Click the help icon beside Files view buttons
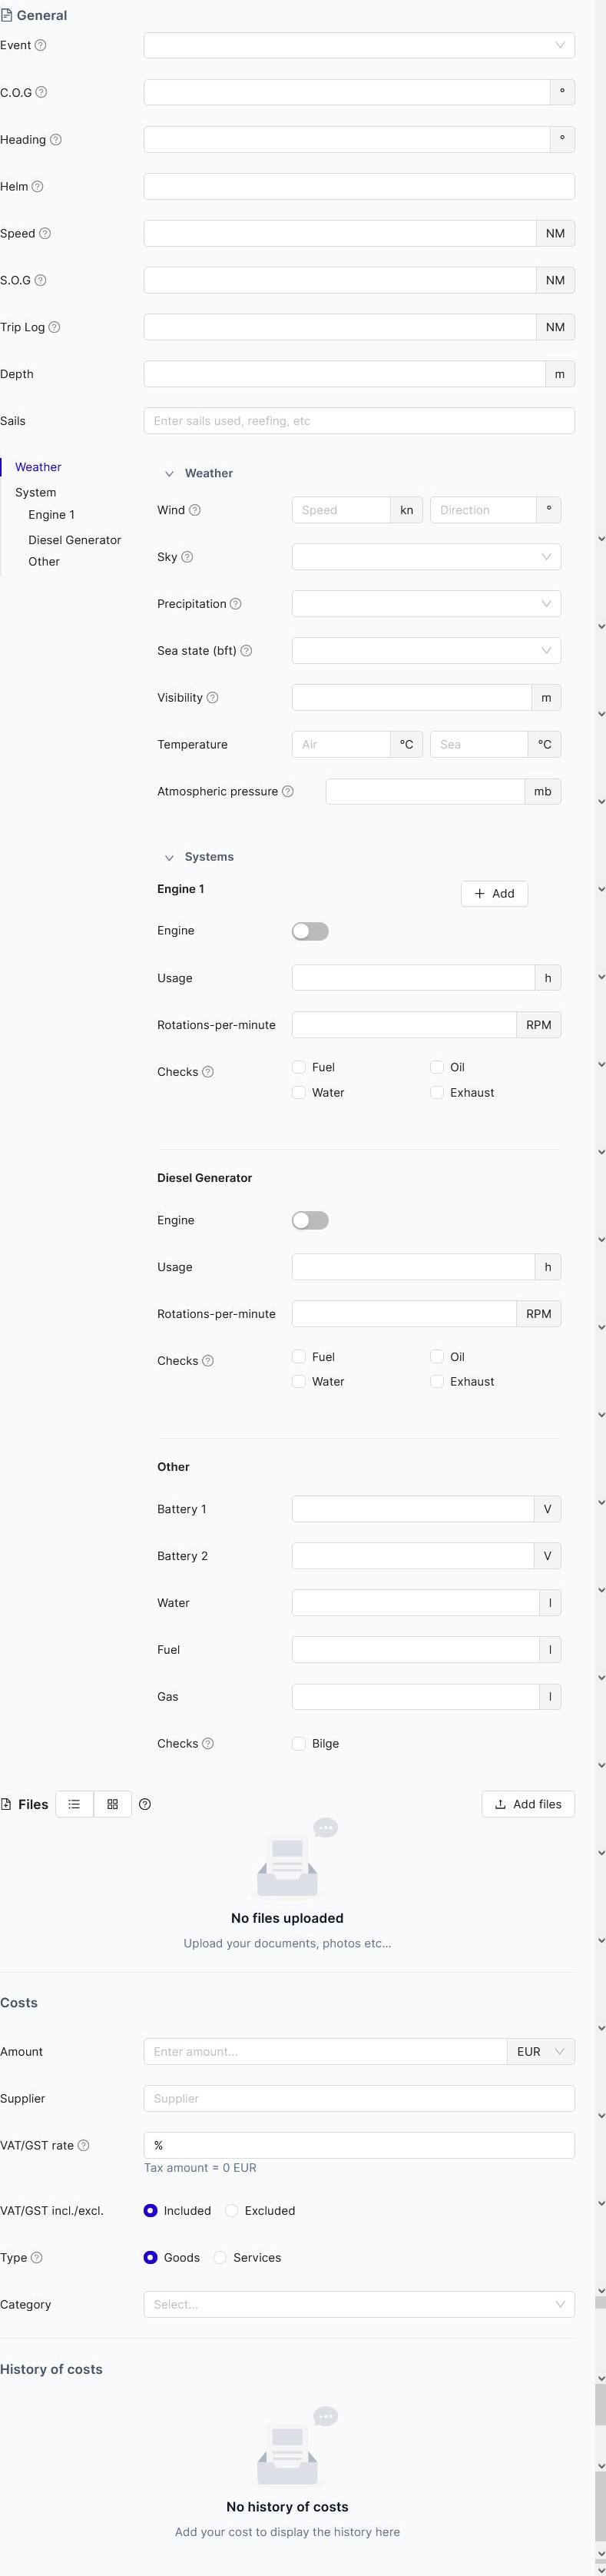Viewport: 606px width, 2576px height. click(x=145, y=1804)
